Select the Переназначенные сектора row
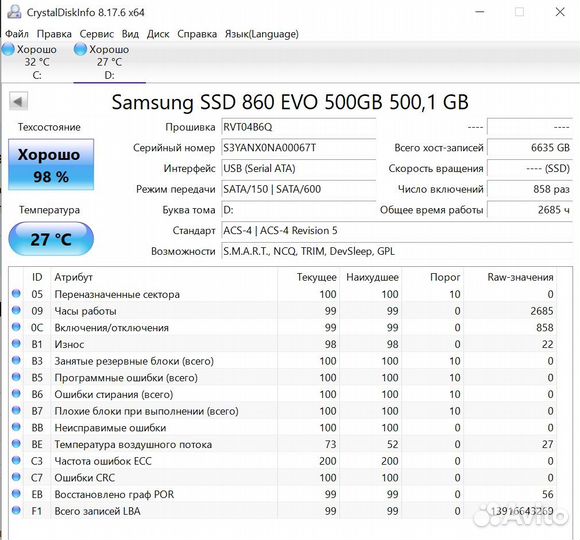 [x=283, y=294]
